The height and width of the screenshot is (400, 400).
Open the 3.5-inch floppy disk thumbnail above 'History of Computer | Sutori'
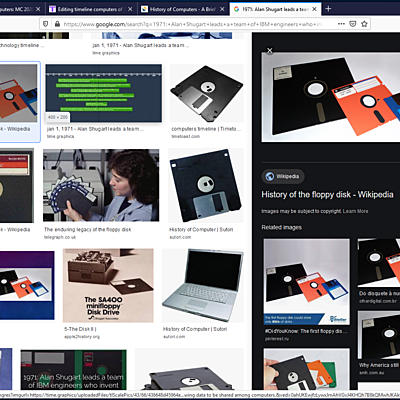pos(206,185)
